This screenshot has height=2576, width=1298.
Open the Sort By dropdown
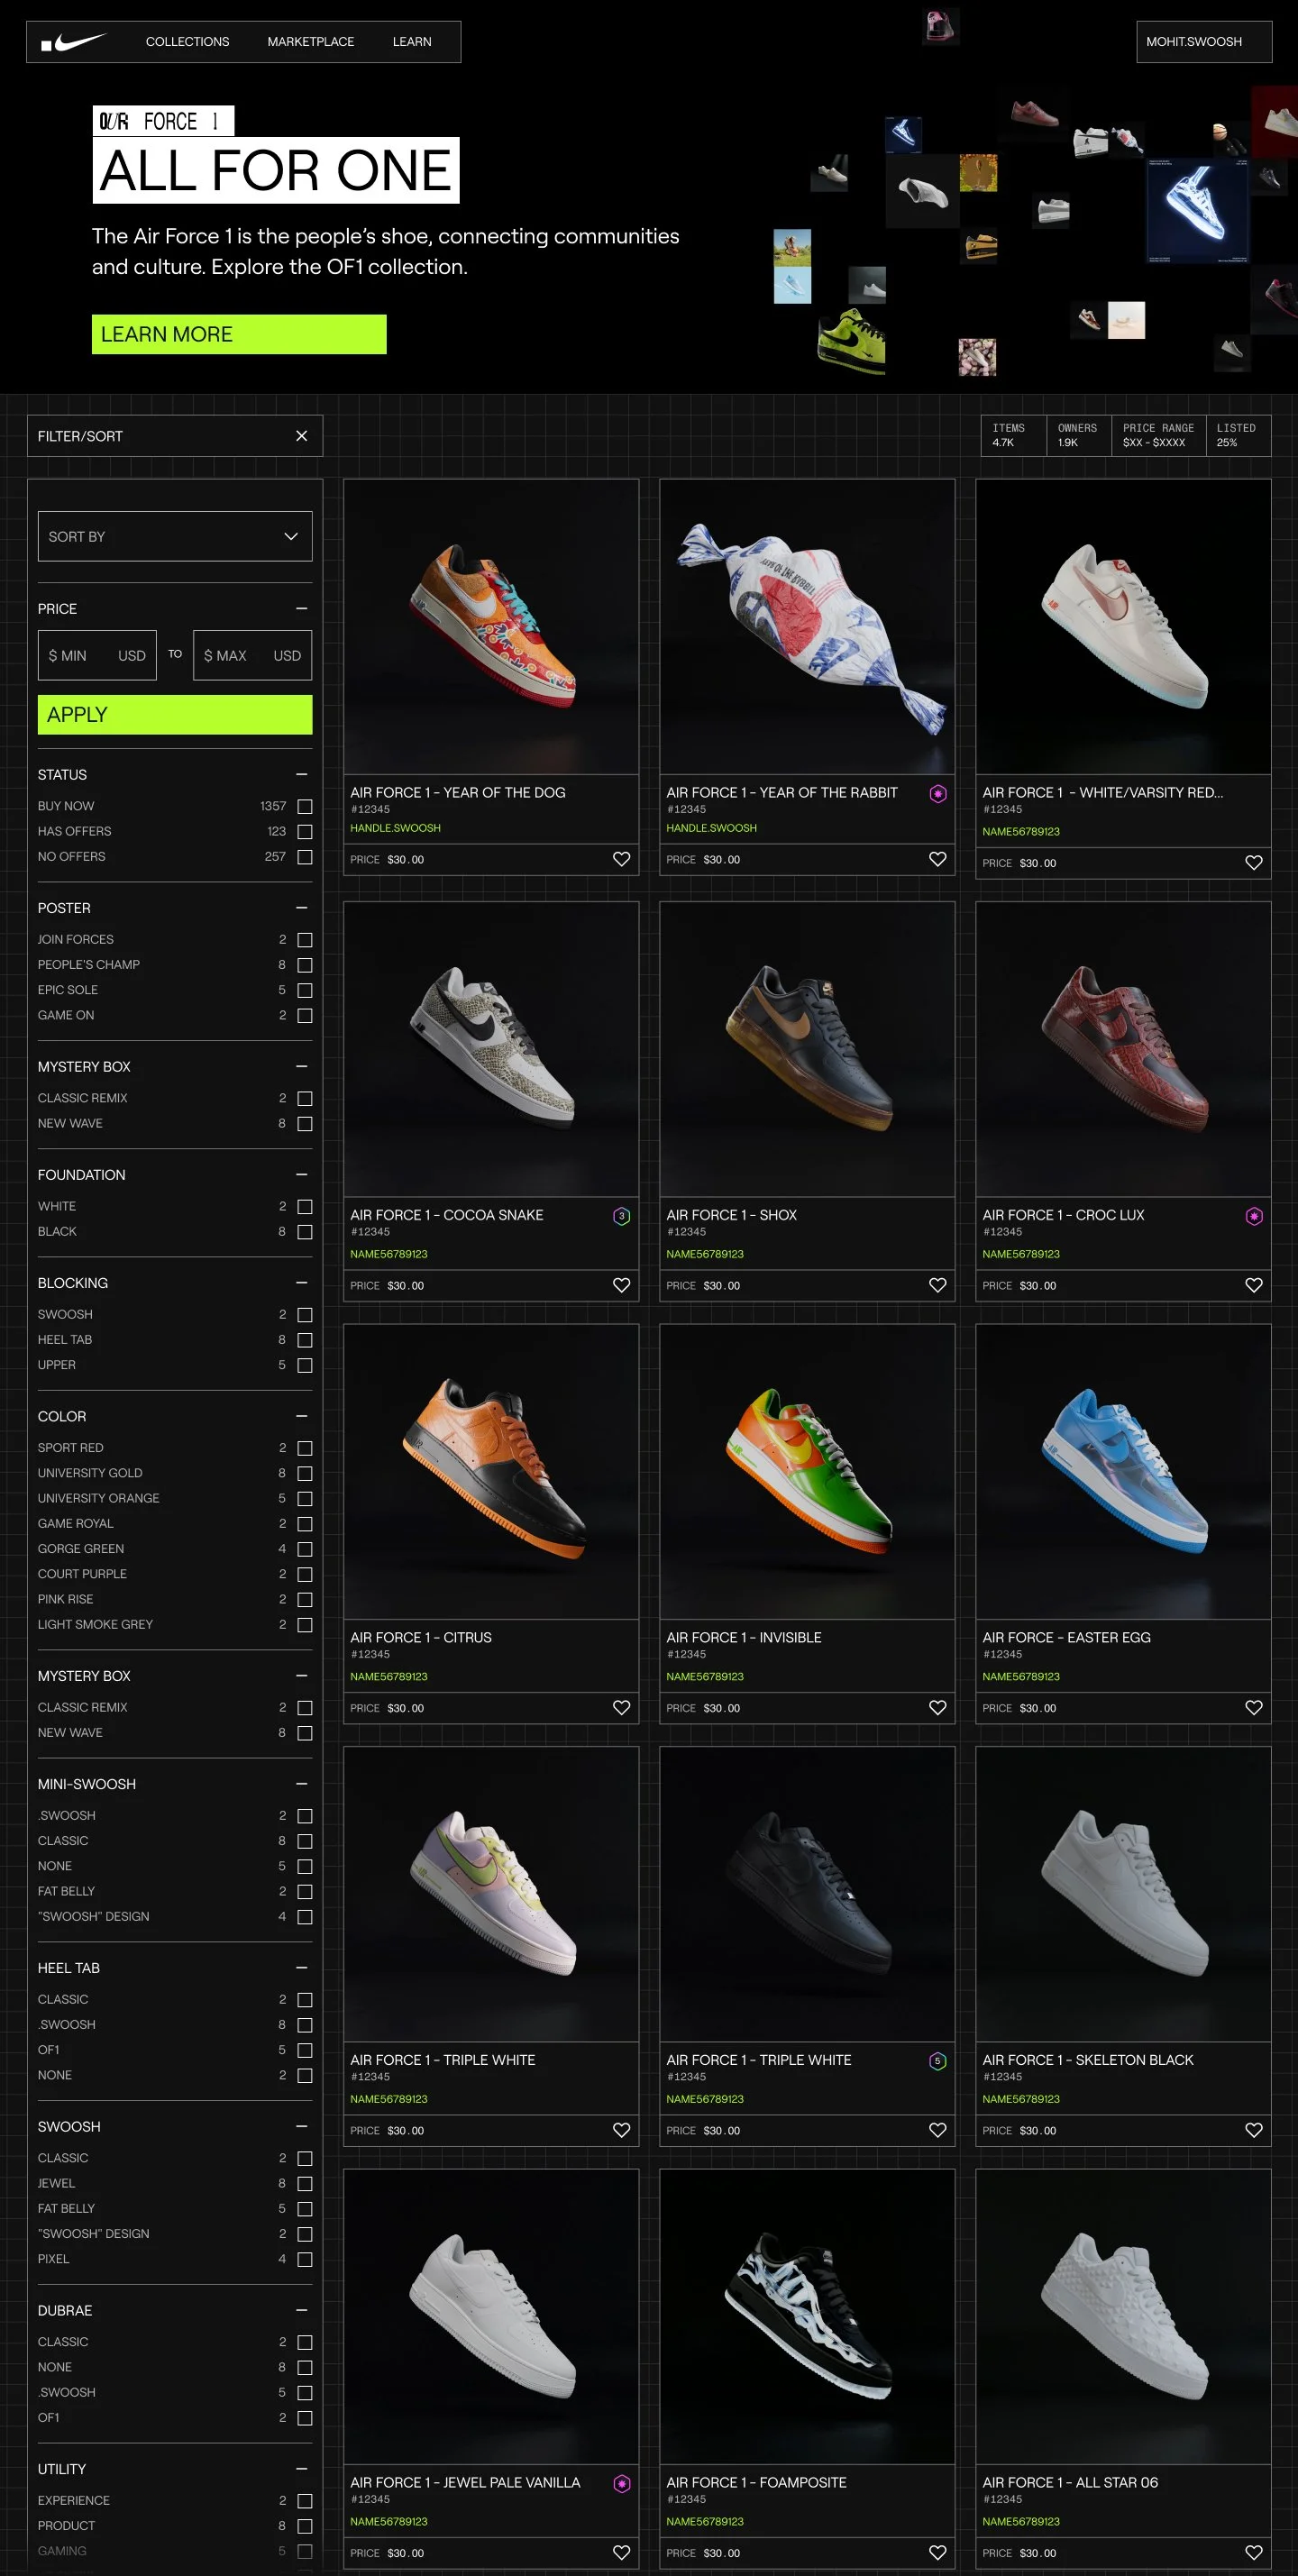(175, 536)
